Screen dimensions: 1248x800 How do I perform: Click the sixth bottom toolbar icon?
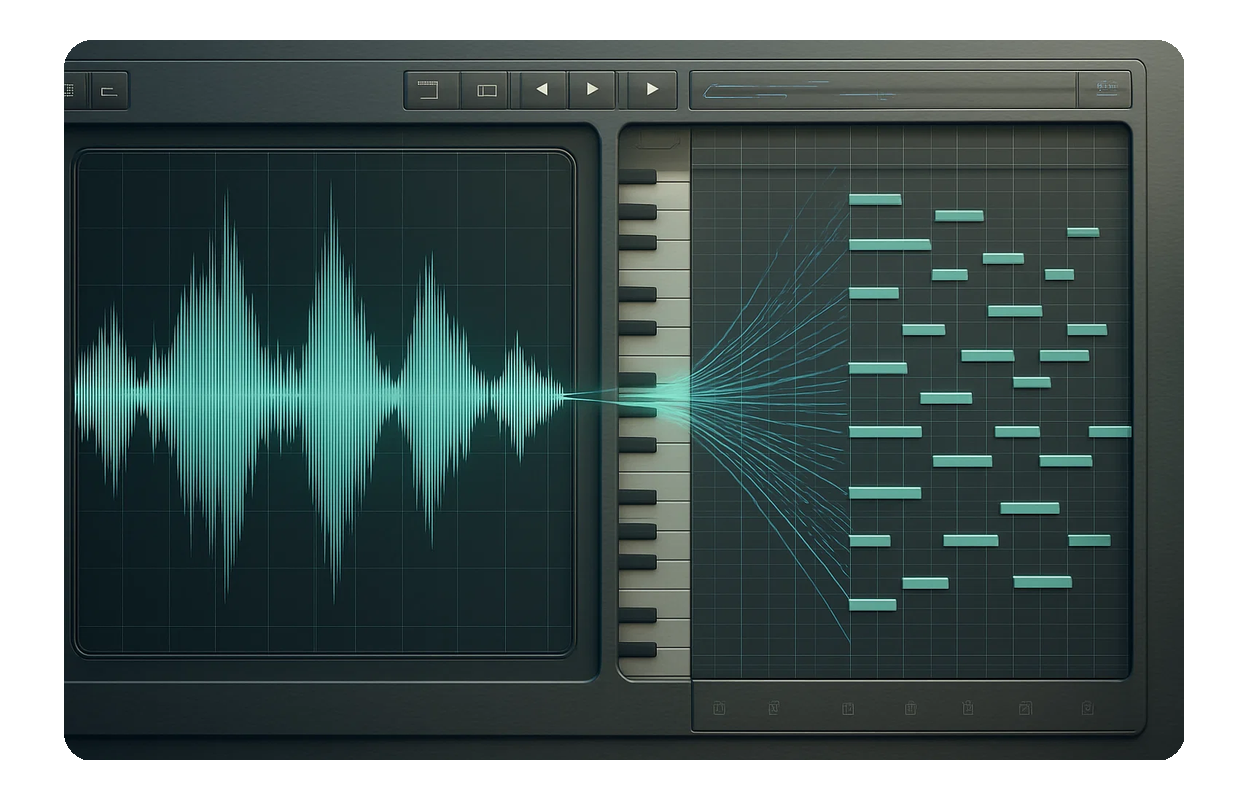pos(1025,709)
